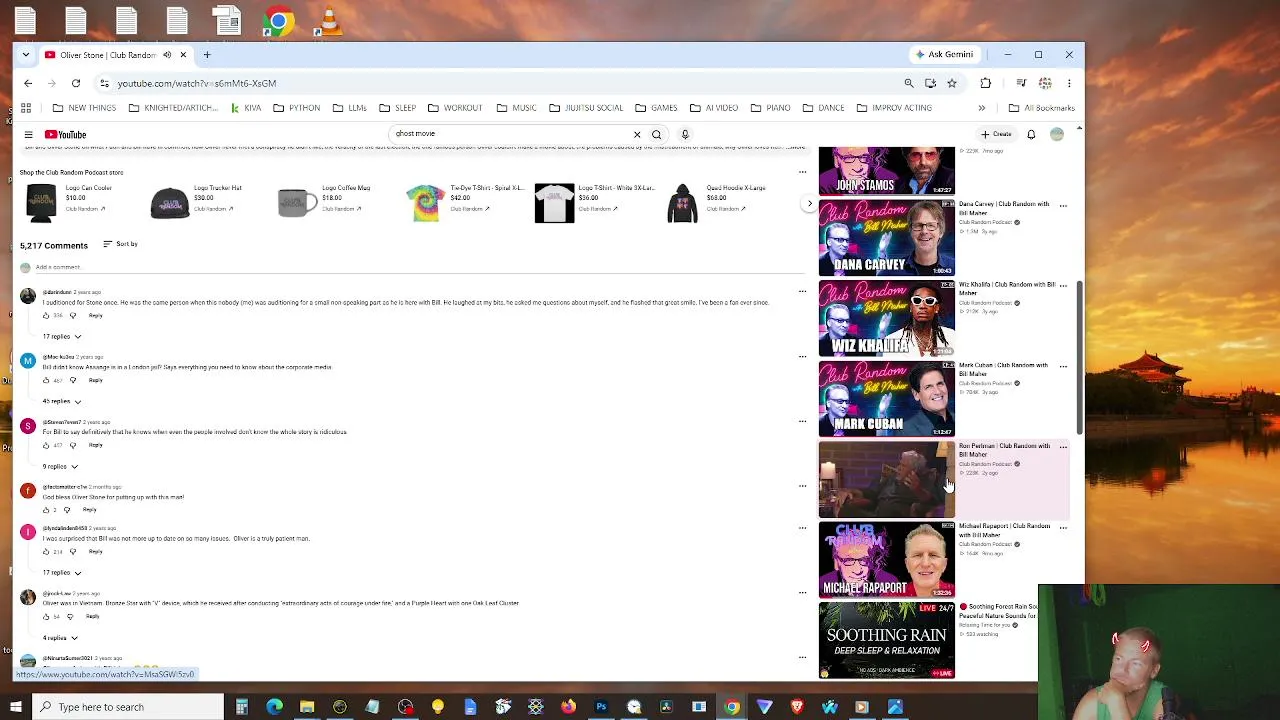Open Photoshop from the taskbar
1280x720 pixels.
click(x=601, y=707)
